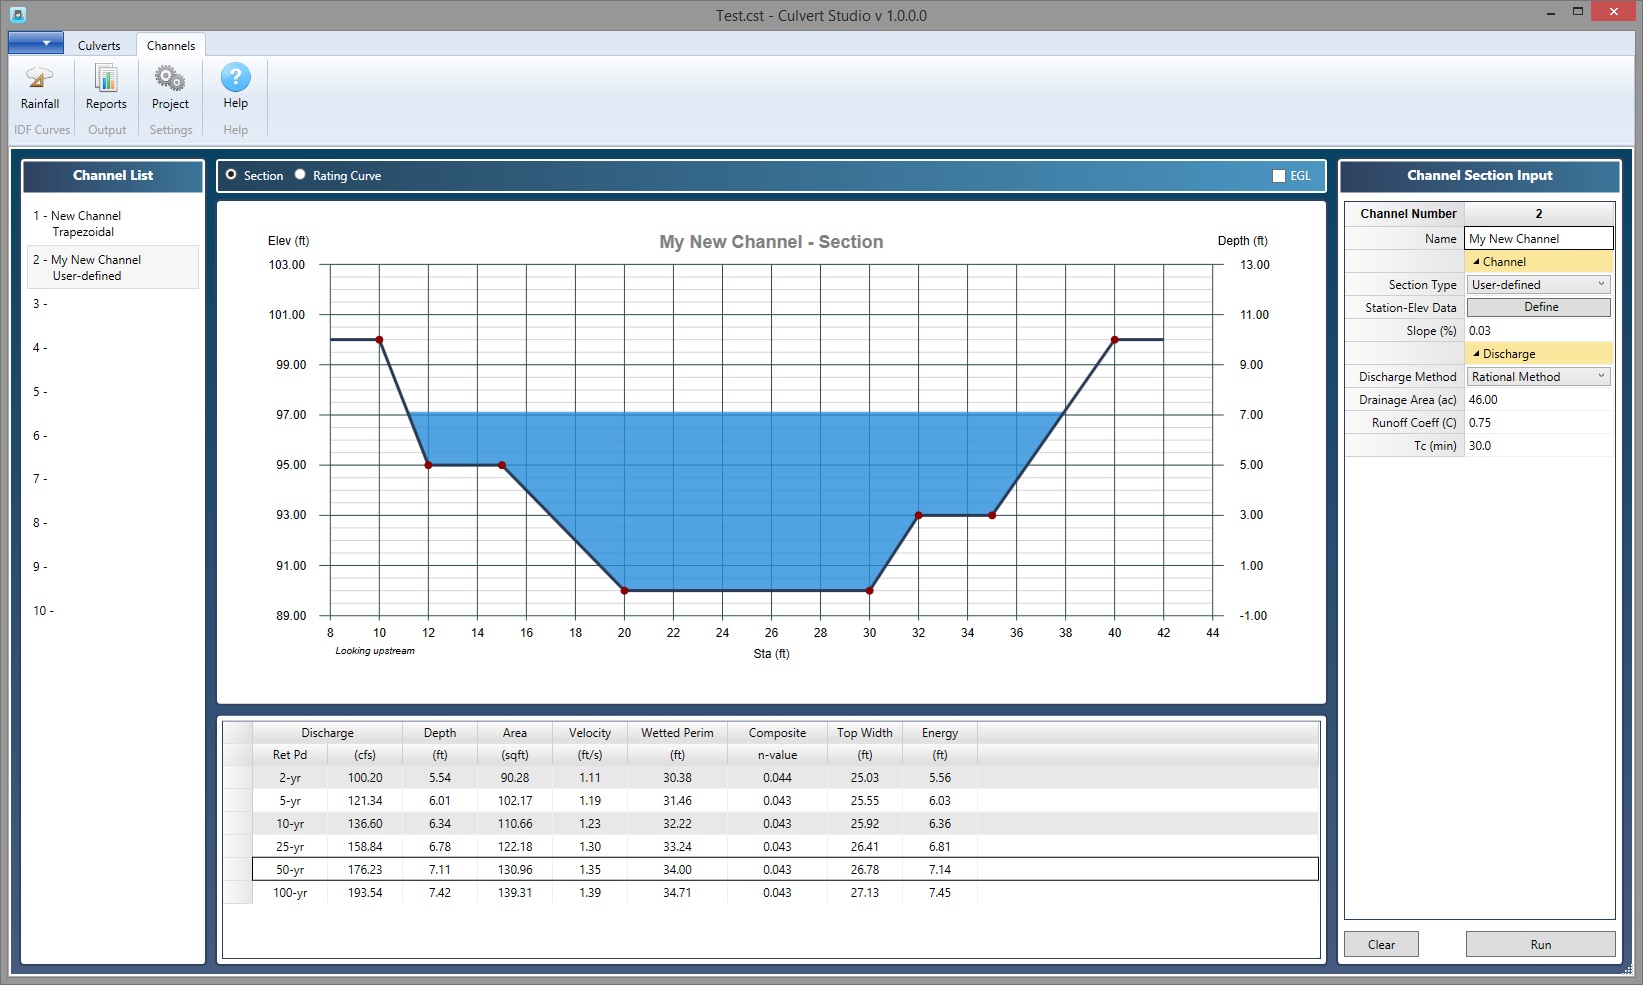Collapse the Discharge group expander
This screenshot has width=1643, height=985.
(1476, 354)
